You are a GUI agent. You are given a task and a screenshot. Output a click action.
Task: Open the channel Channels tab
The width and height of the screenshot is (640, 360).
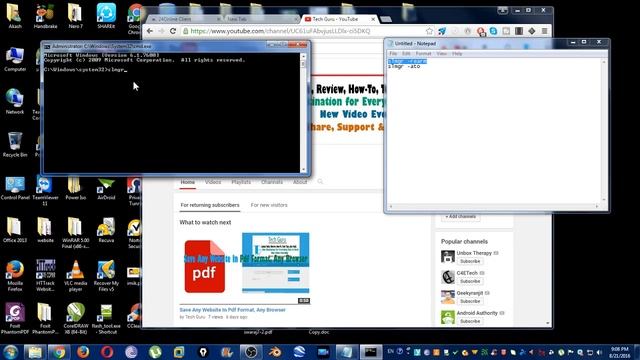(x=272, y=182)
